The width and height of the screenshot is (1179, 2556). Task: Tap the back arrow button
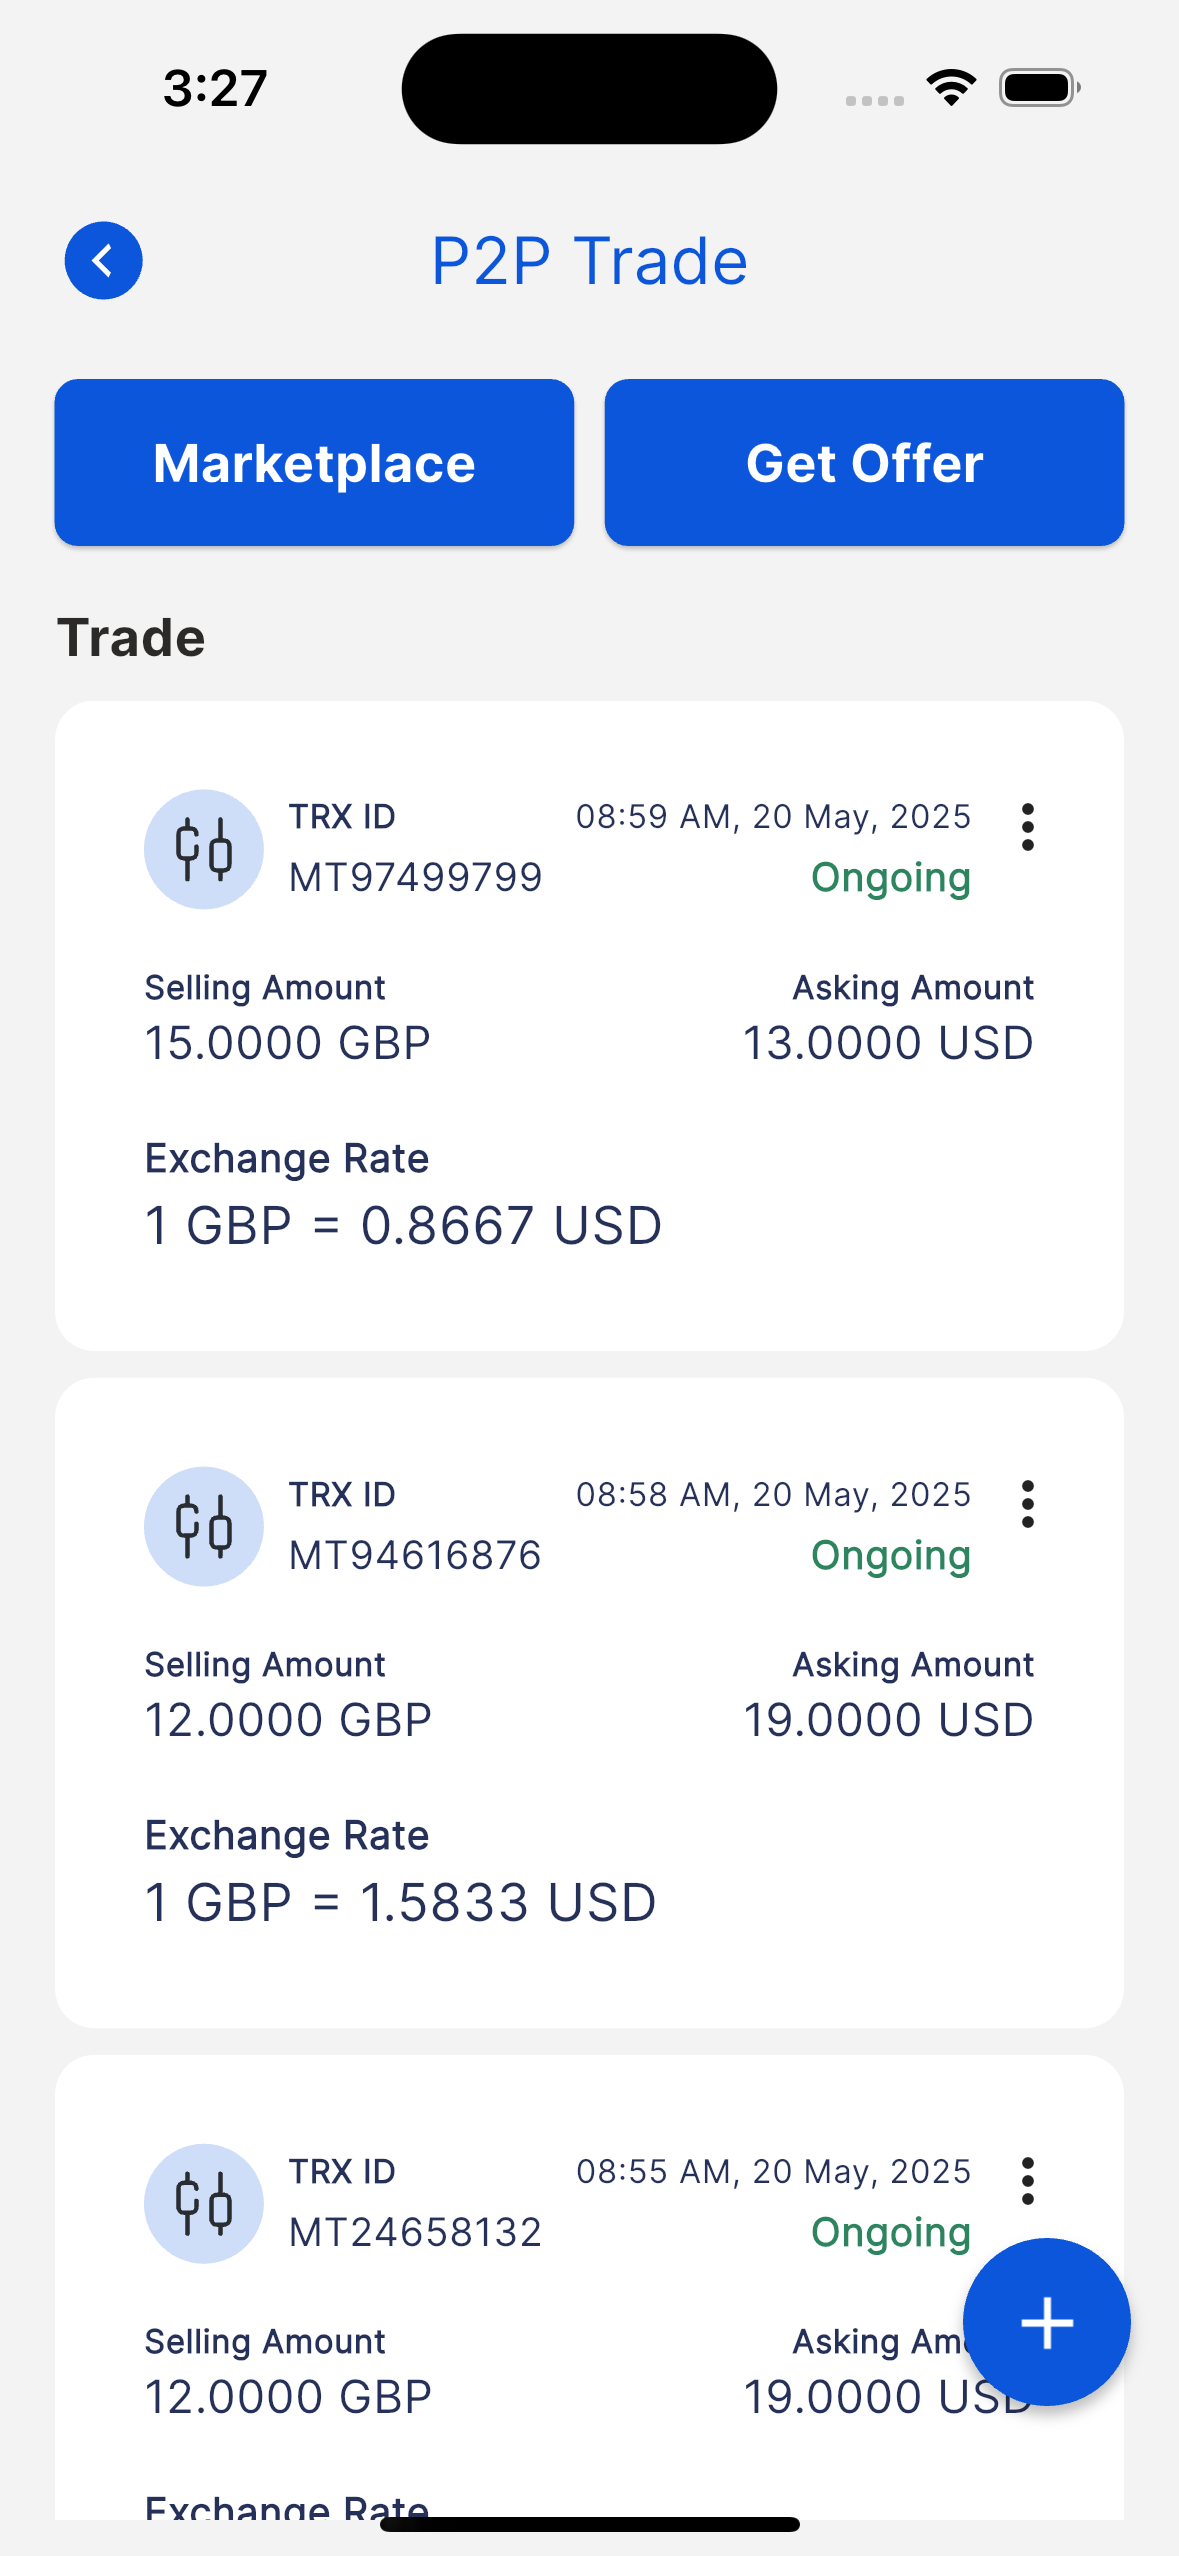[104, 261]
